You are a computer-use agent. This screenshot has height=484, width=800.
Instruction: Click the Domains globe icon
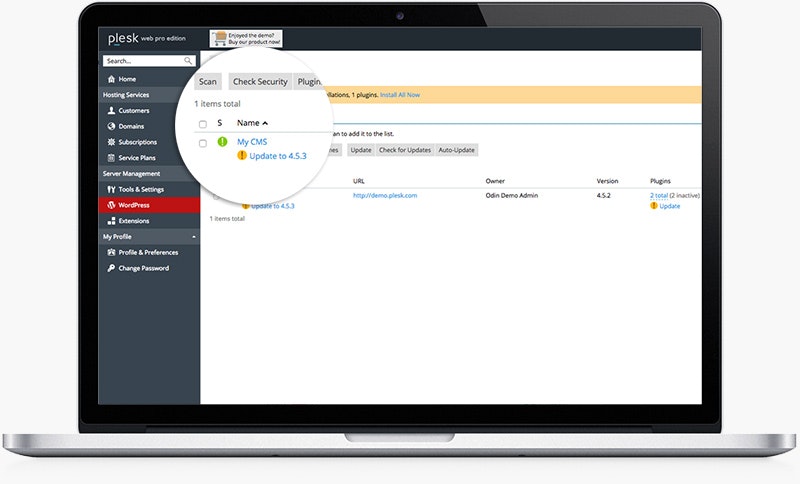point(111,126)
